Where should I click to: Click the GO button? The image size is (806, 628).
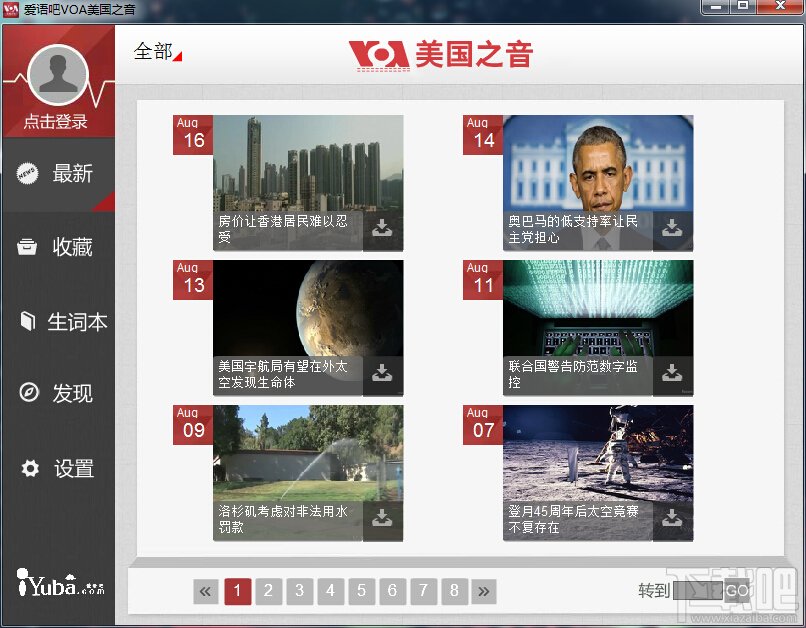tap(737, 591)
